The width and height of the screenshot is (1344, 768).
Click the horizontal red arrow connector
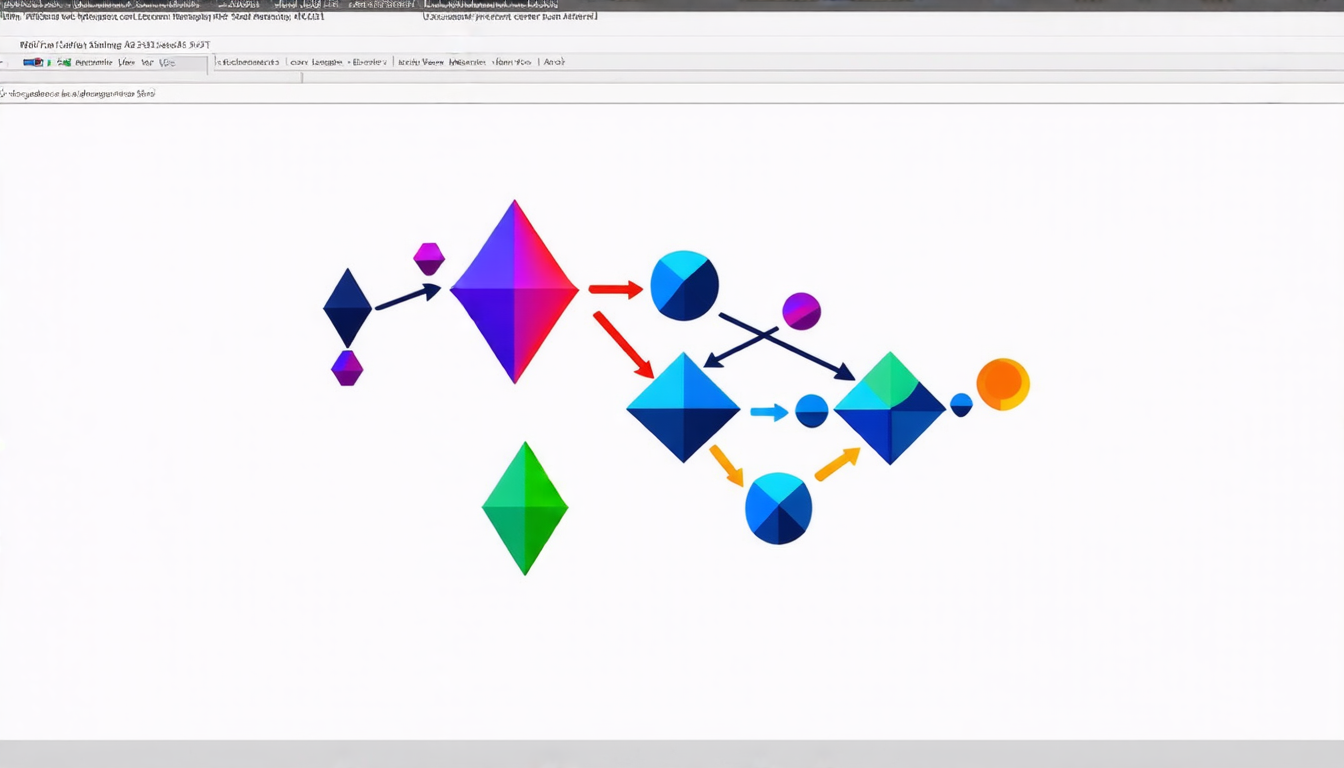tap(615, 290)
